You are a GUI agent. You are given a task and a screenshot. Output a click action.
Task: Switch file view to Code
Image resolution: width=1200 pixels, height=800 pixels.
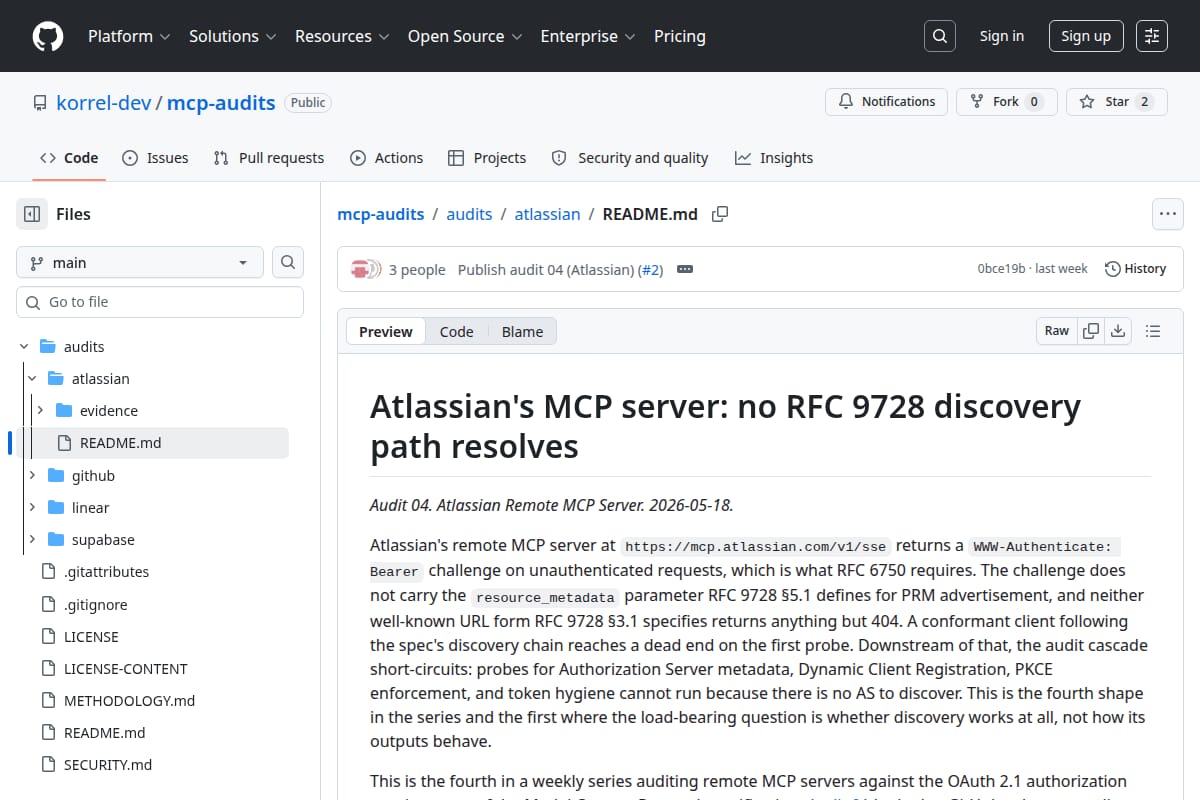[x=456, y=332]
